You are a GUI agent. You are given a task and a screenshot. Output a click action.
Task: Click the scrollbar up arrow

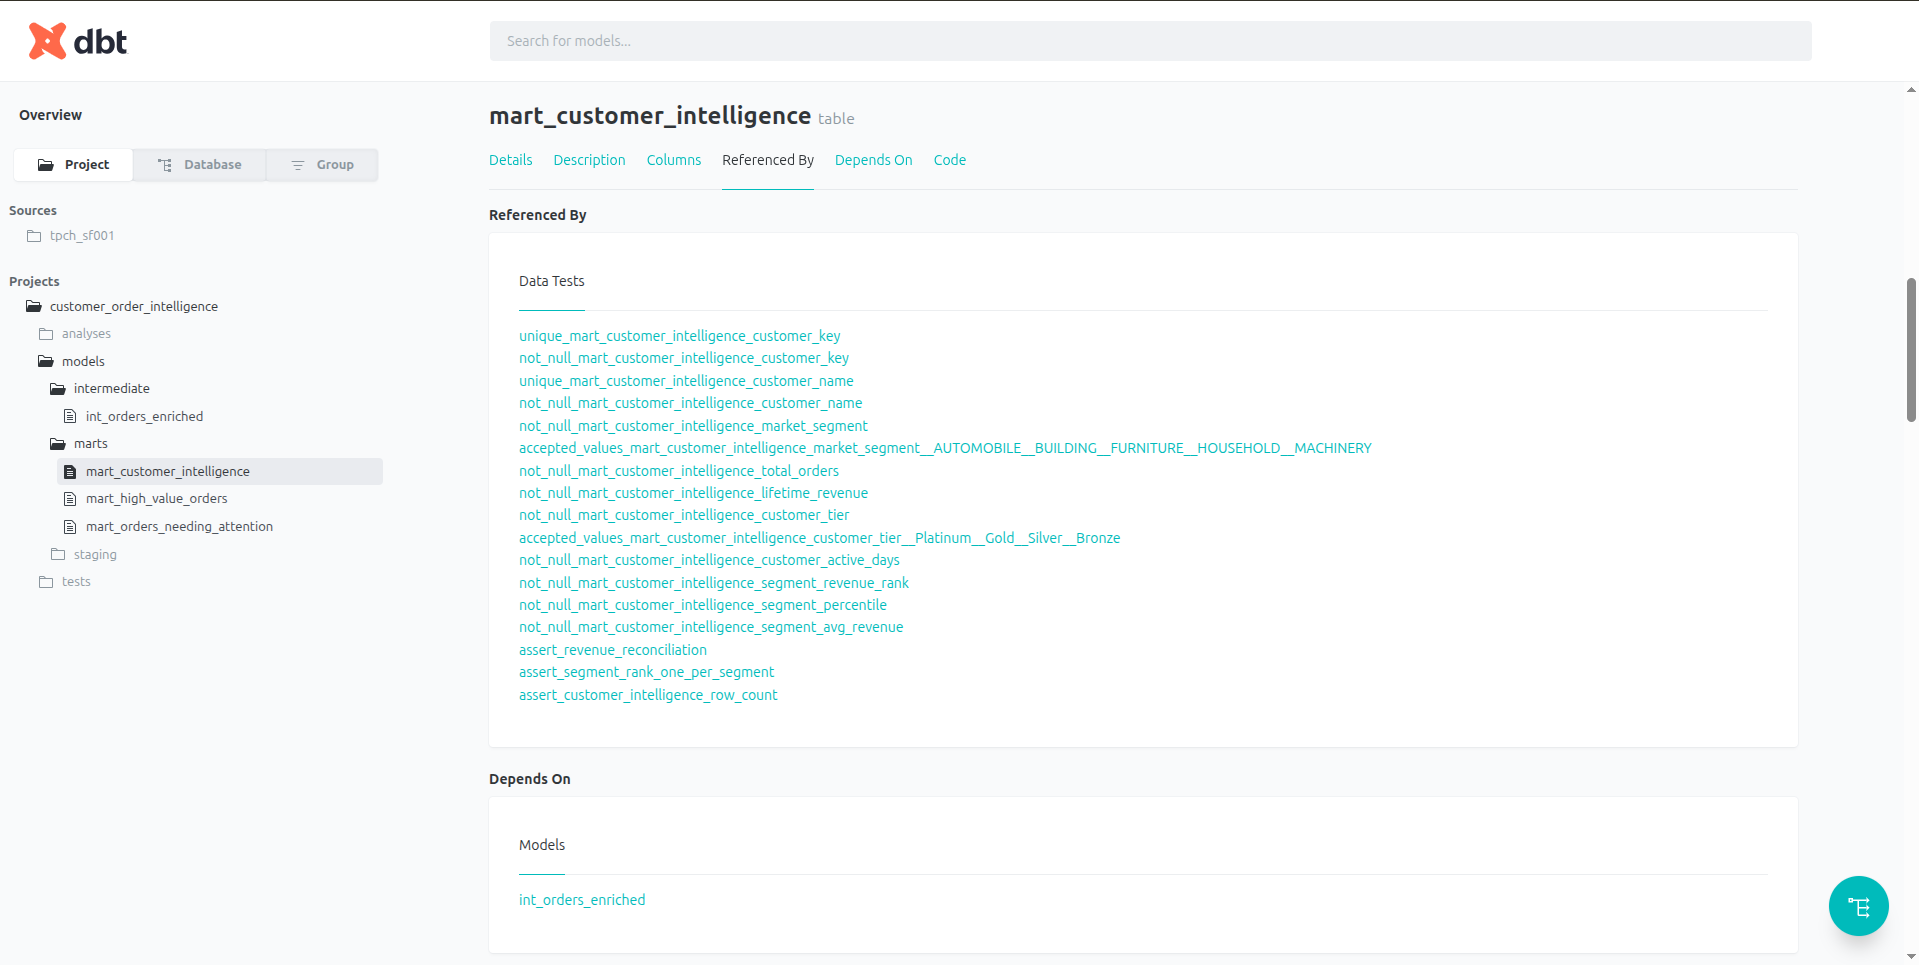coord(1911,90)
